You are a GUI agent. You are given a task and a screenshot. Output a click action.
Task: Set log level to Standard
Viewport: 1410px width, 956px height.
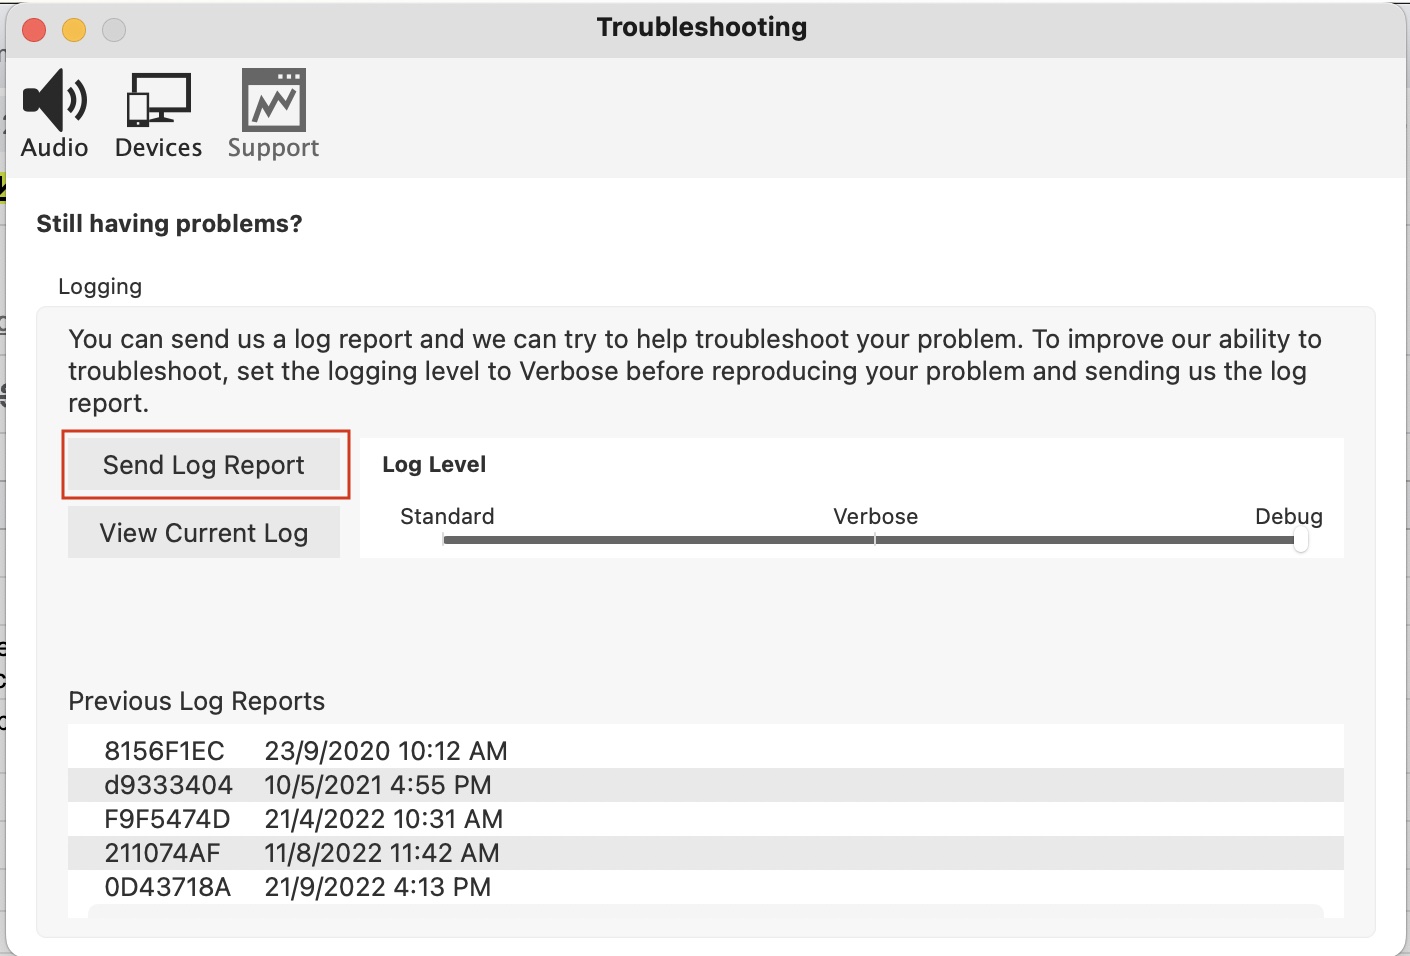coord(446,517)
